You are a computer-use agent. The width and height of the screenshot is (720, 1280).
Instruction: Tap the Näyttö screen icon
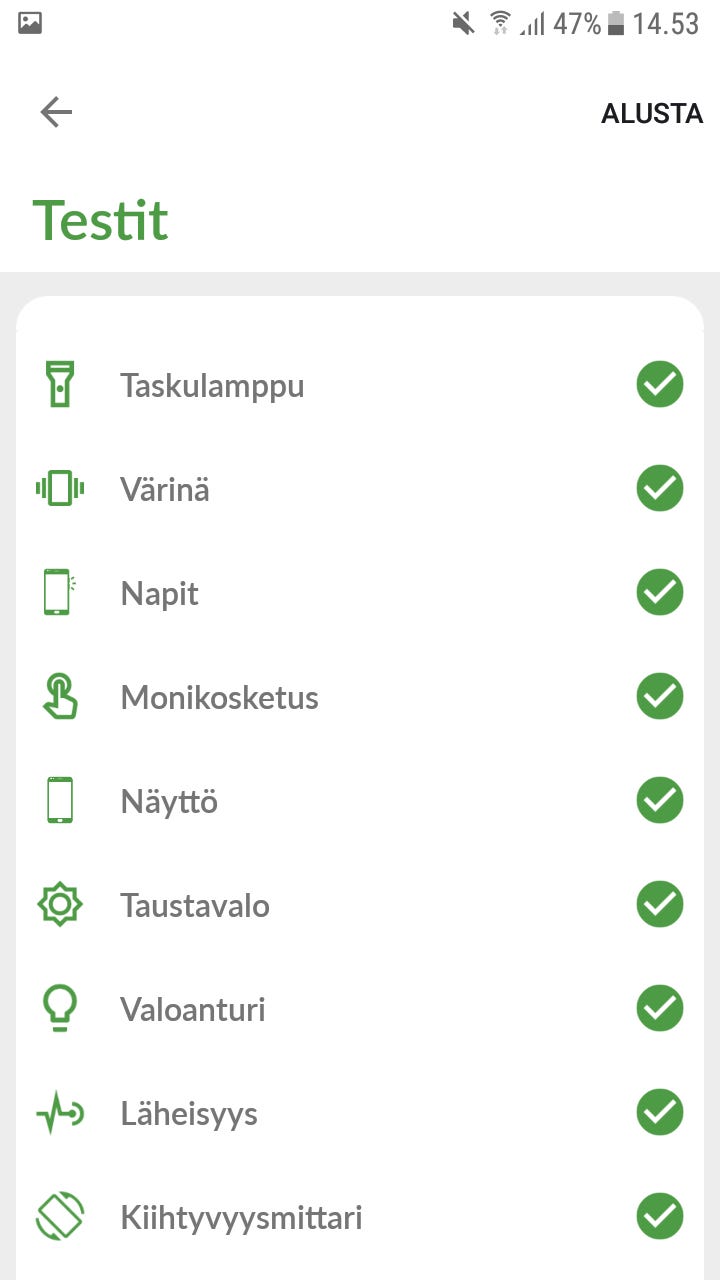[x=60, y=801]
